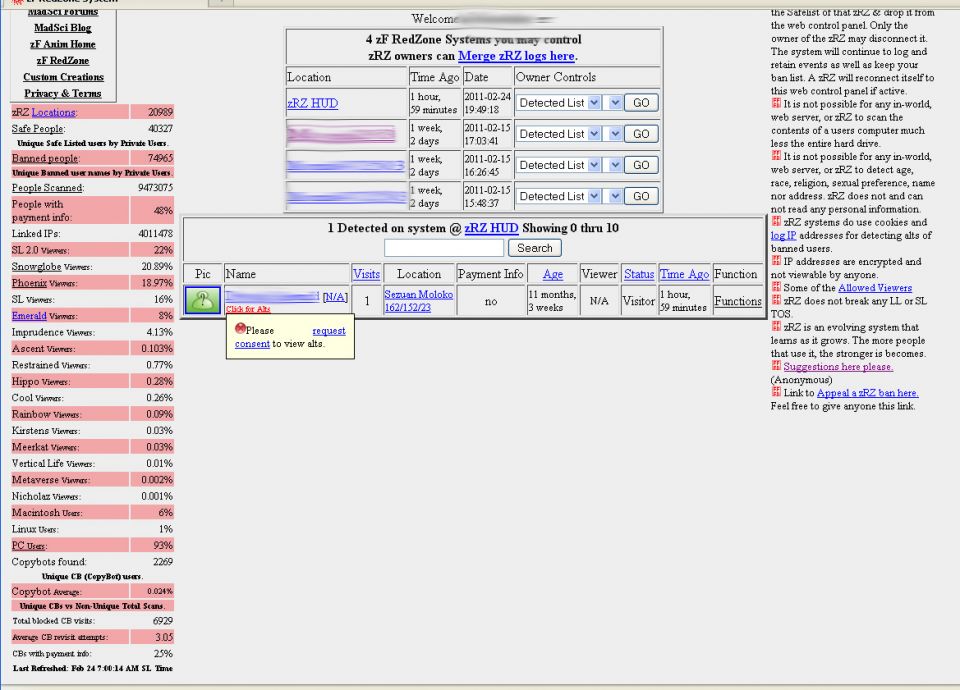Open zRZ HUD link in the Detected heading

point(491,228)
